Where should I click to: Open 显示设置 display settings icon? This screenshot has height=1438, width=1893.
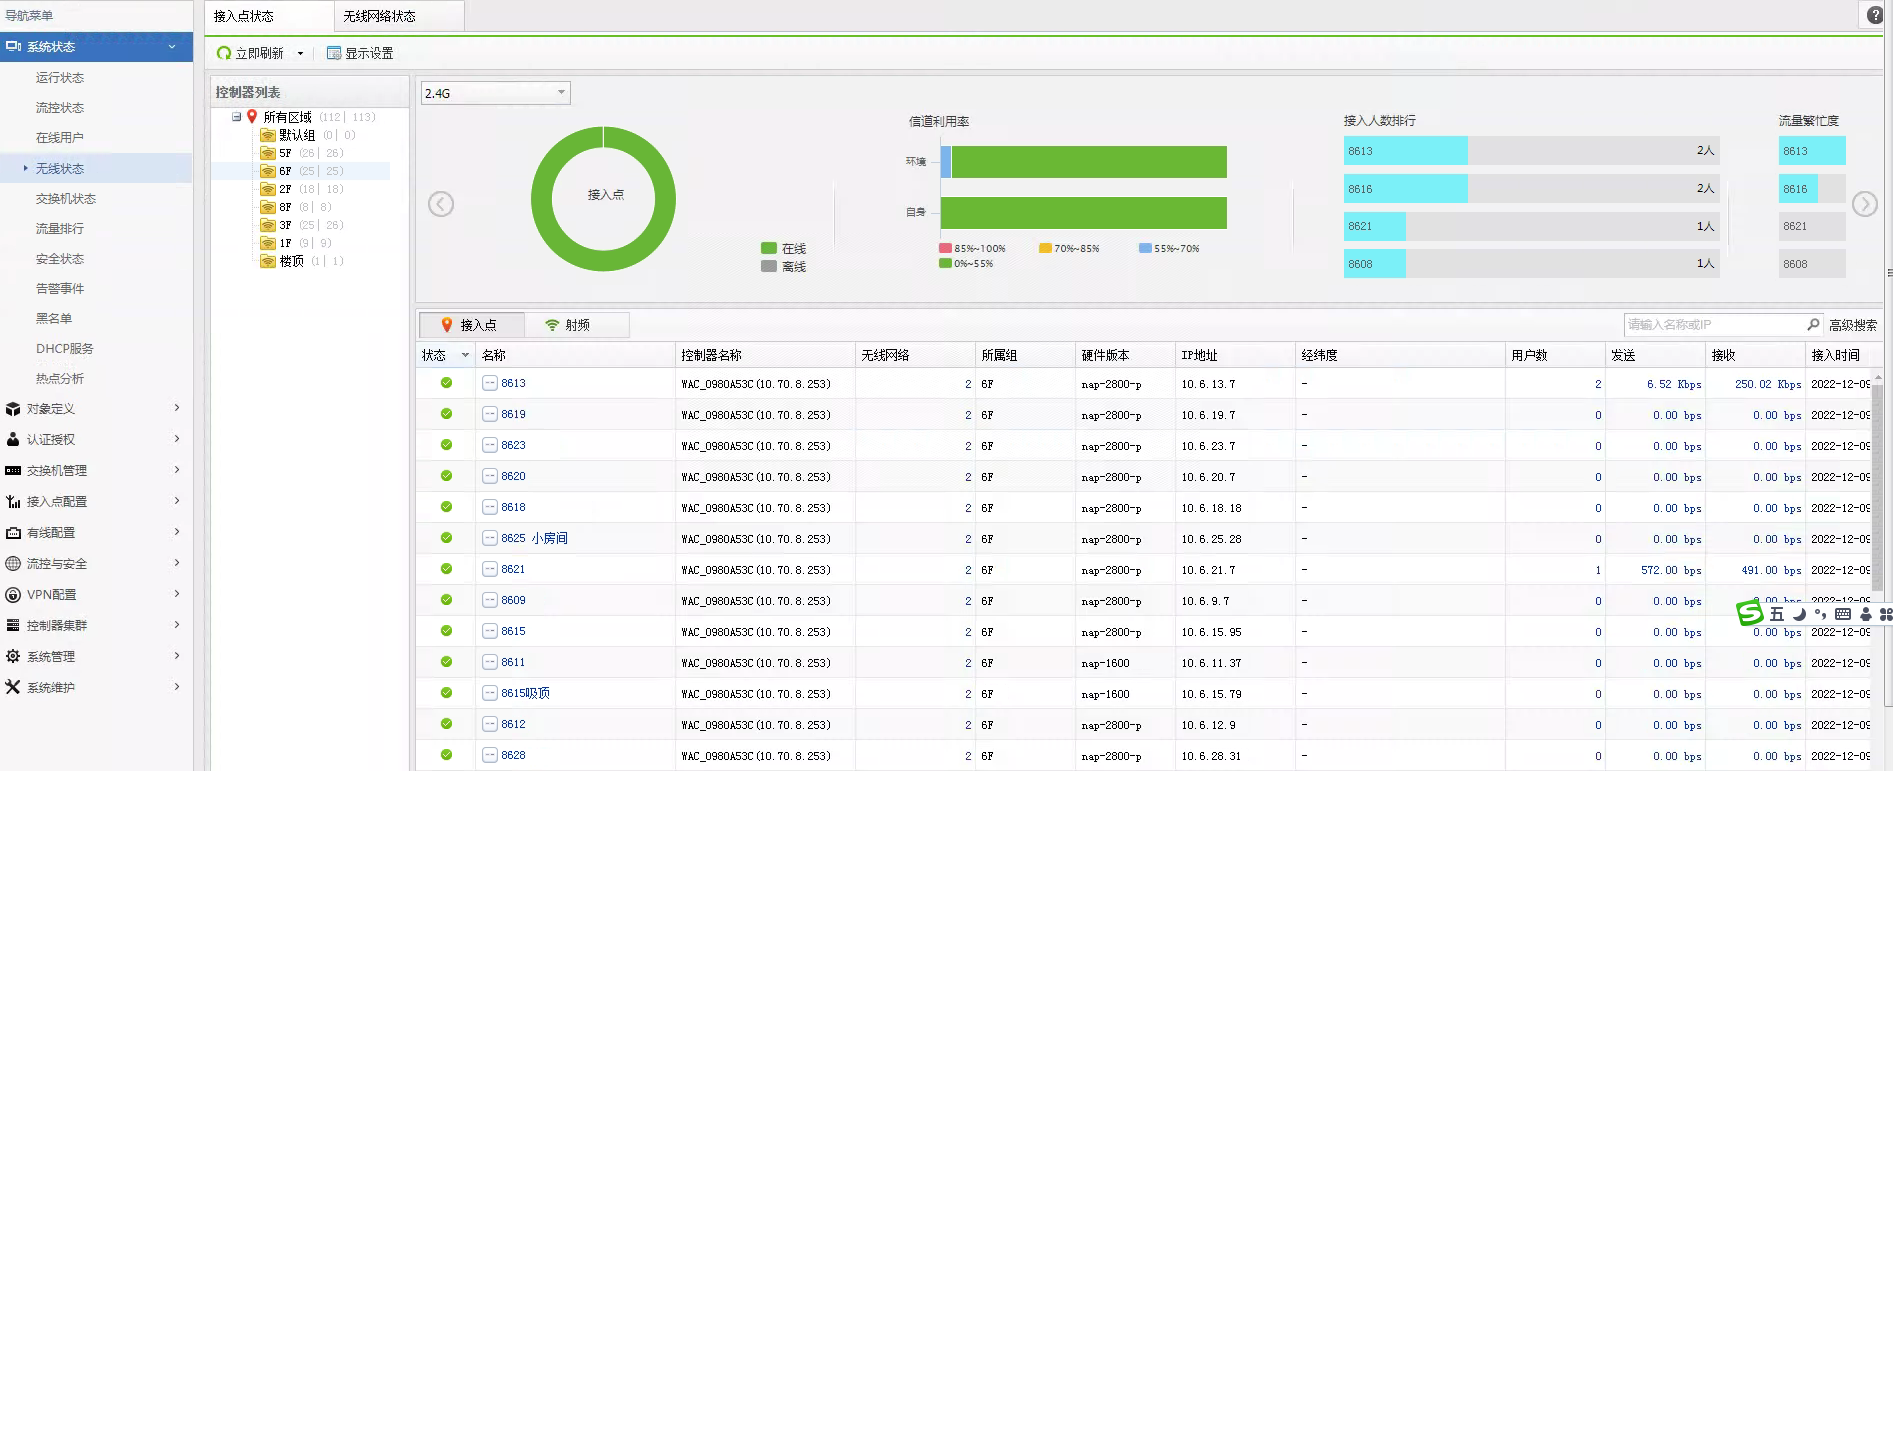334,53
